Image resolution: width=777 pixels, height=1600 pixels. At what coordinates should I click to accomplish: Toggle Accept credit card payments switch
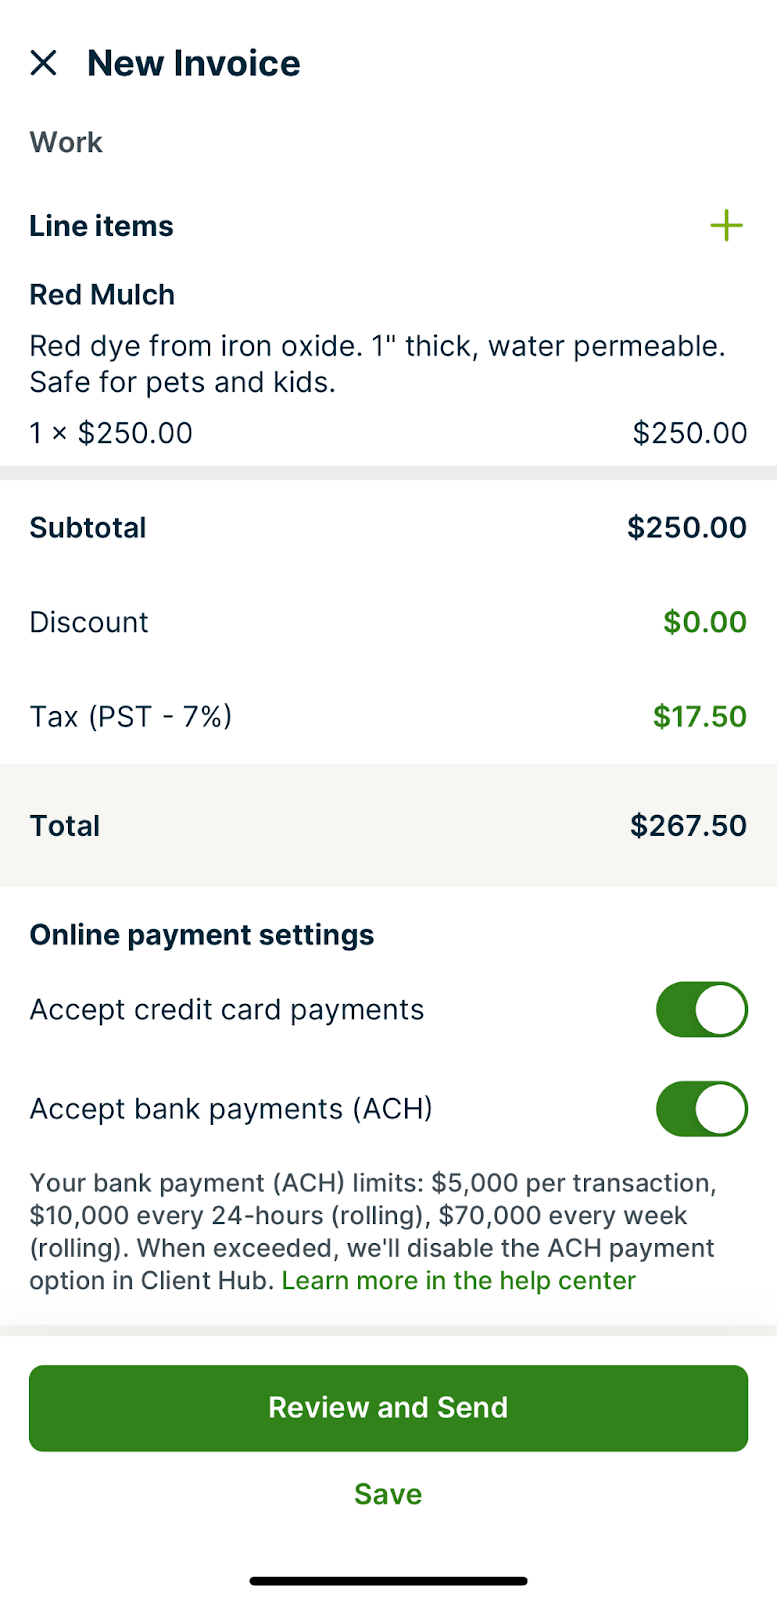tap(701, 1010)
